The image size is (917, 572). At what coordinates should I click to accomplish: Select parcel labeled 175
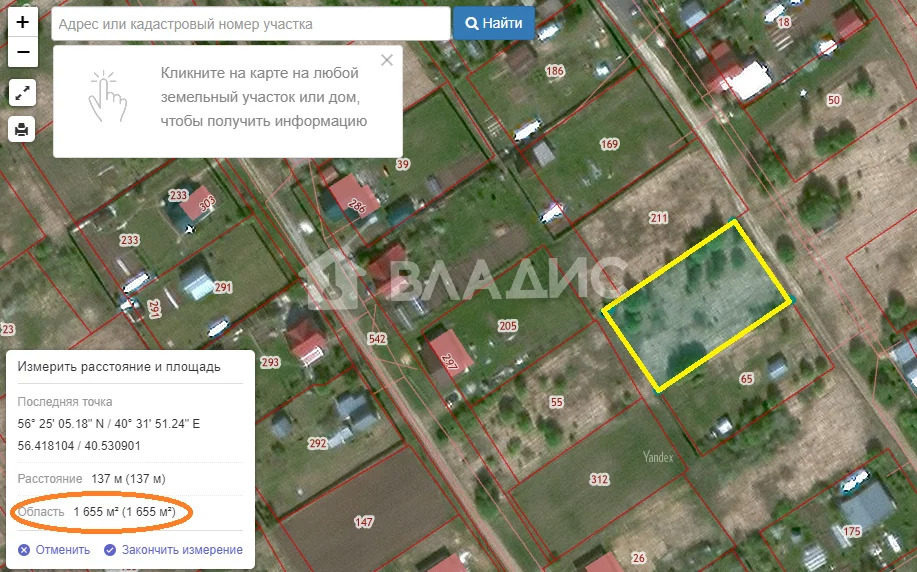point(852,531)
